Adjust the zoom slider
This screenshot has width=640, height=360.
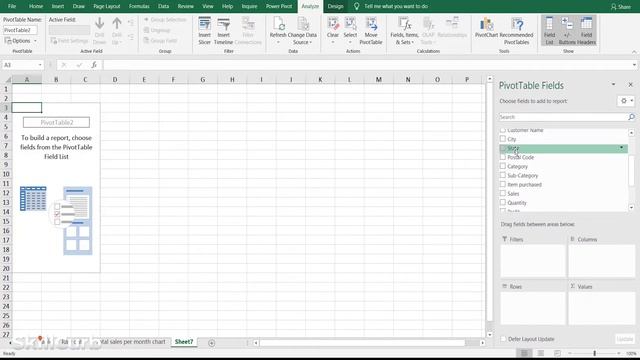pos(595,353)
